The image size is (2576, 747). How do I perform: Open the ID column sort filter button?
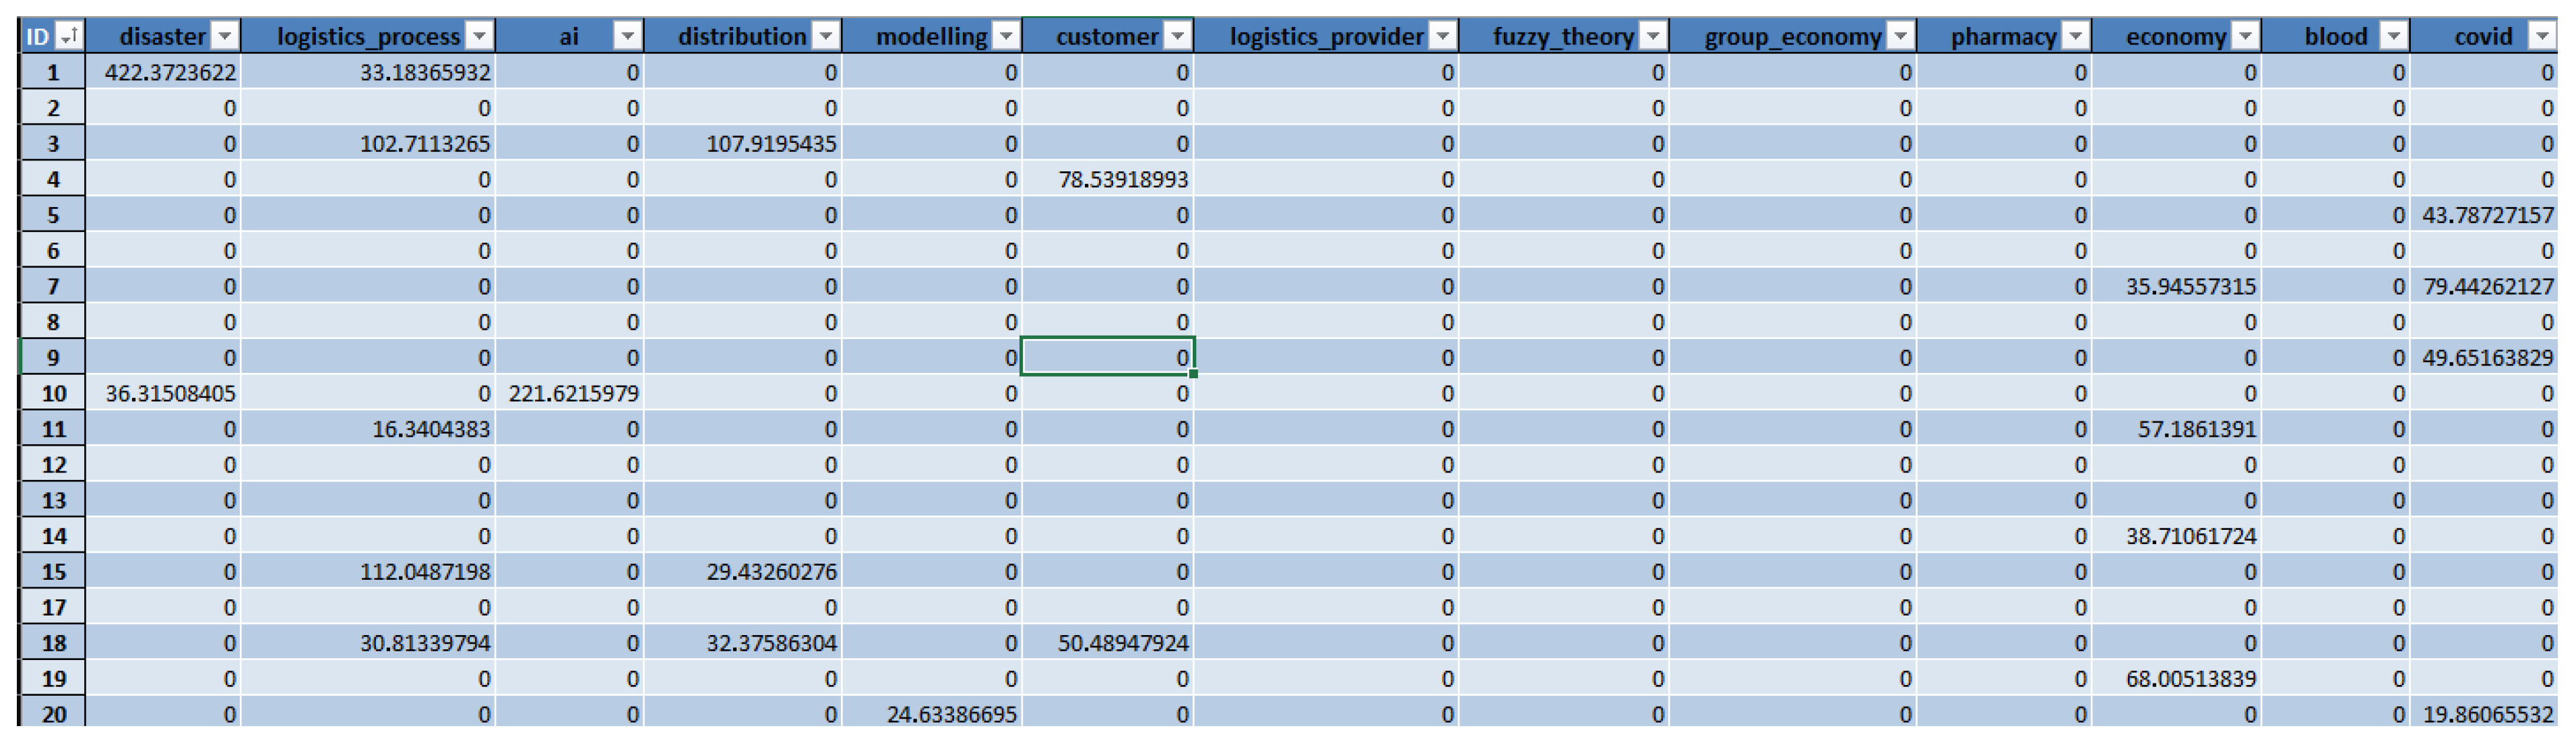[x=69, y=37]
